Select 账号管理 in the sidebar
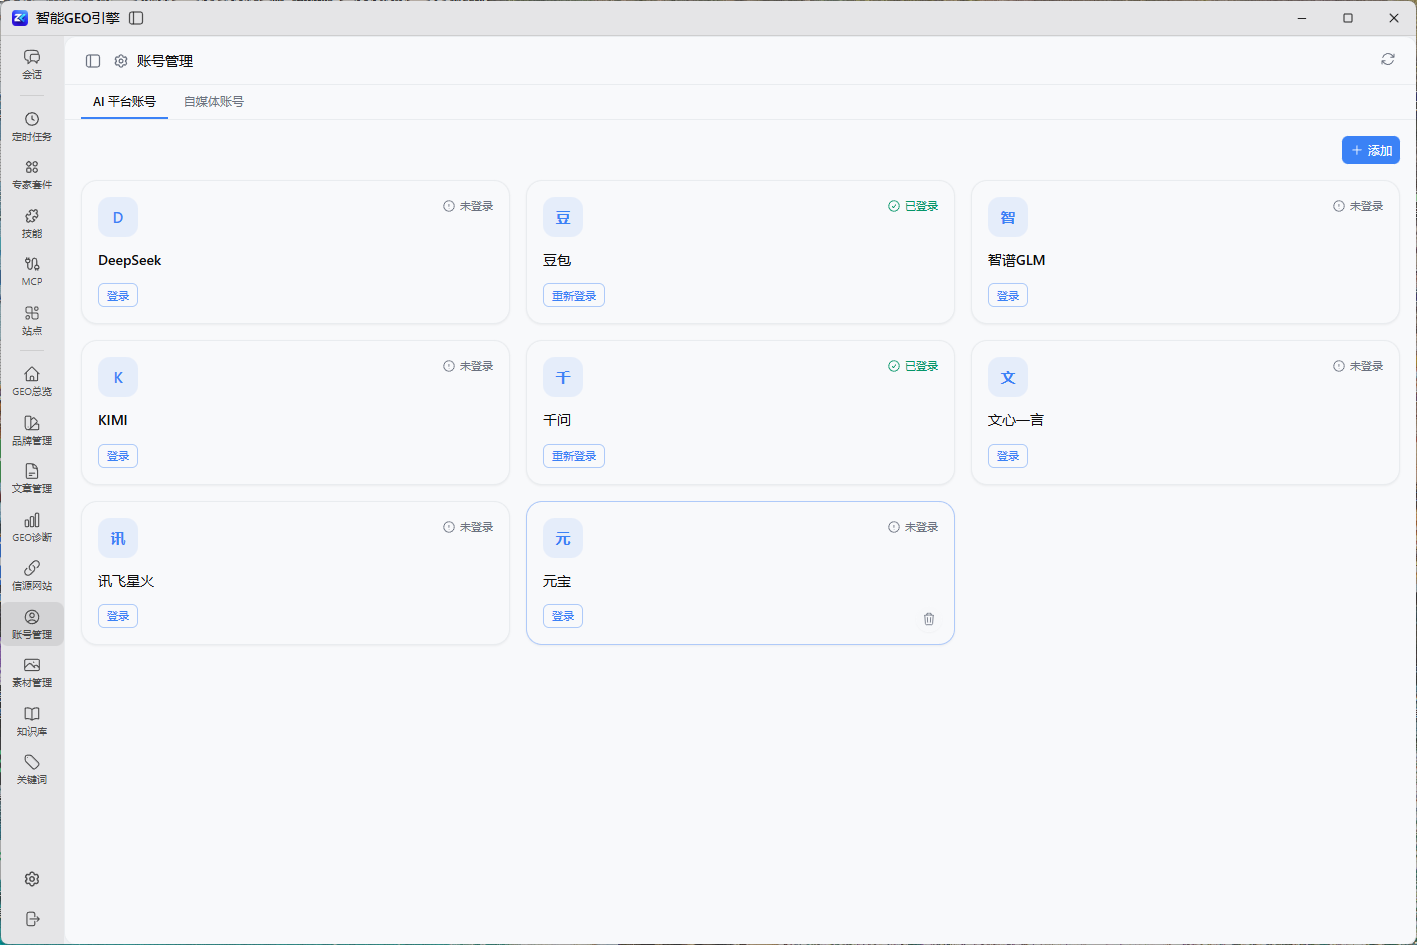The width and height of the screenshot is (1417, 945). click(32, 624)
